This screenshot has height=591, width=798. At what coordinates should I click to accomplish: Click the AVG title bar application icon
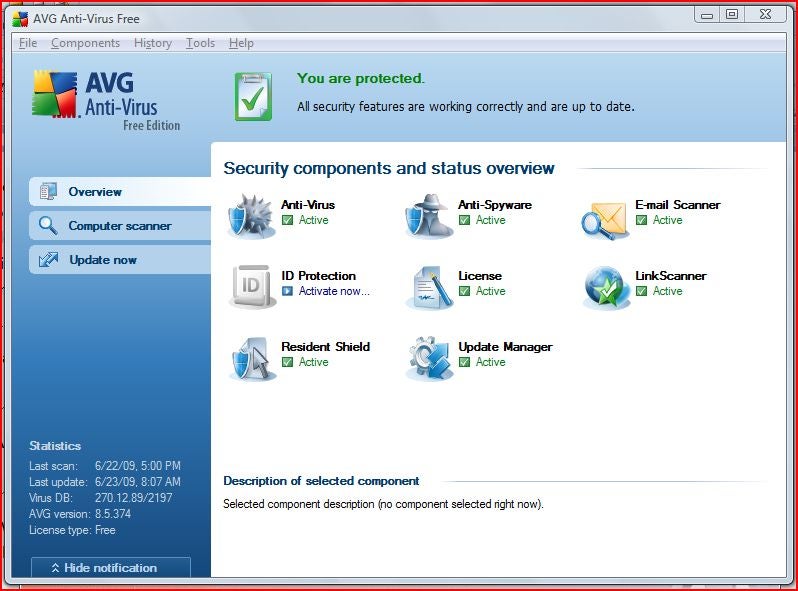pyautogui.click(x=20, y=19)
